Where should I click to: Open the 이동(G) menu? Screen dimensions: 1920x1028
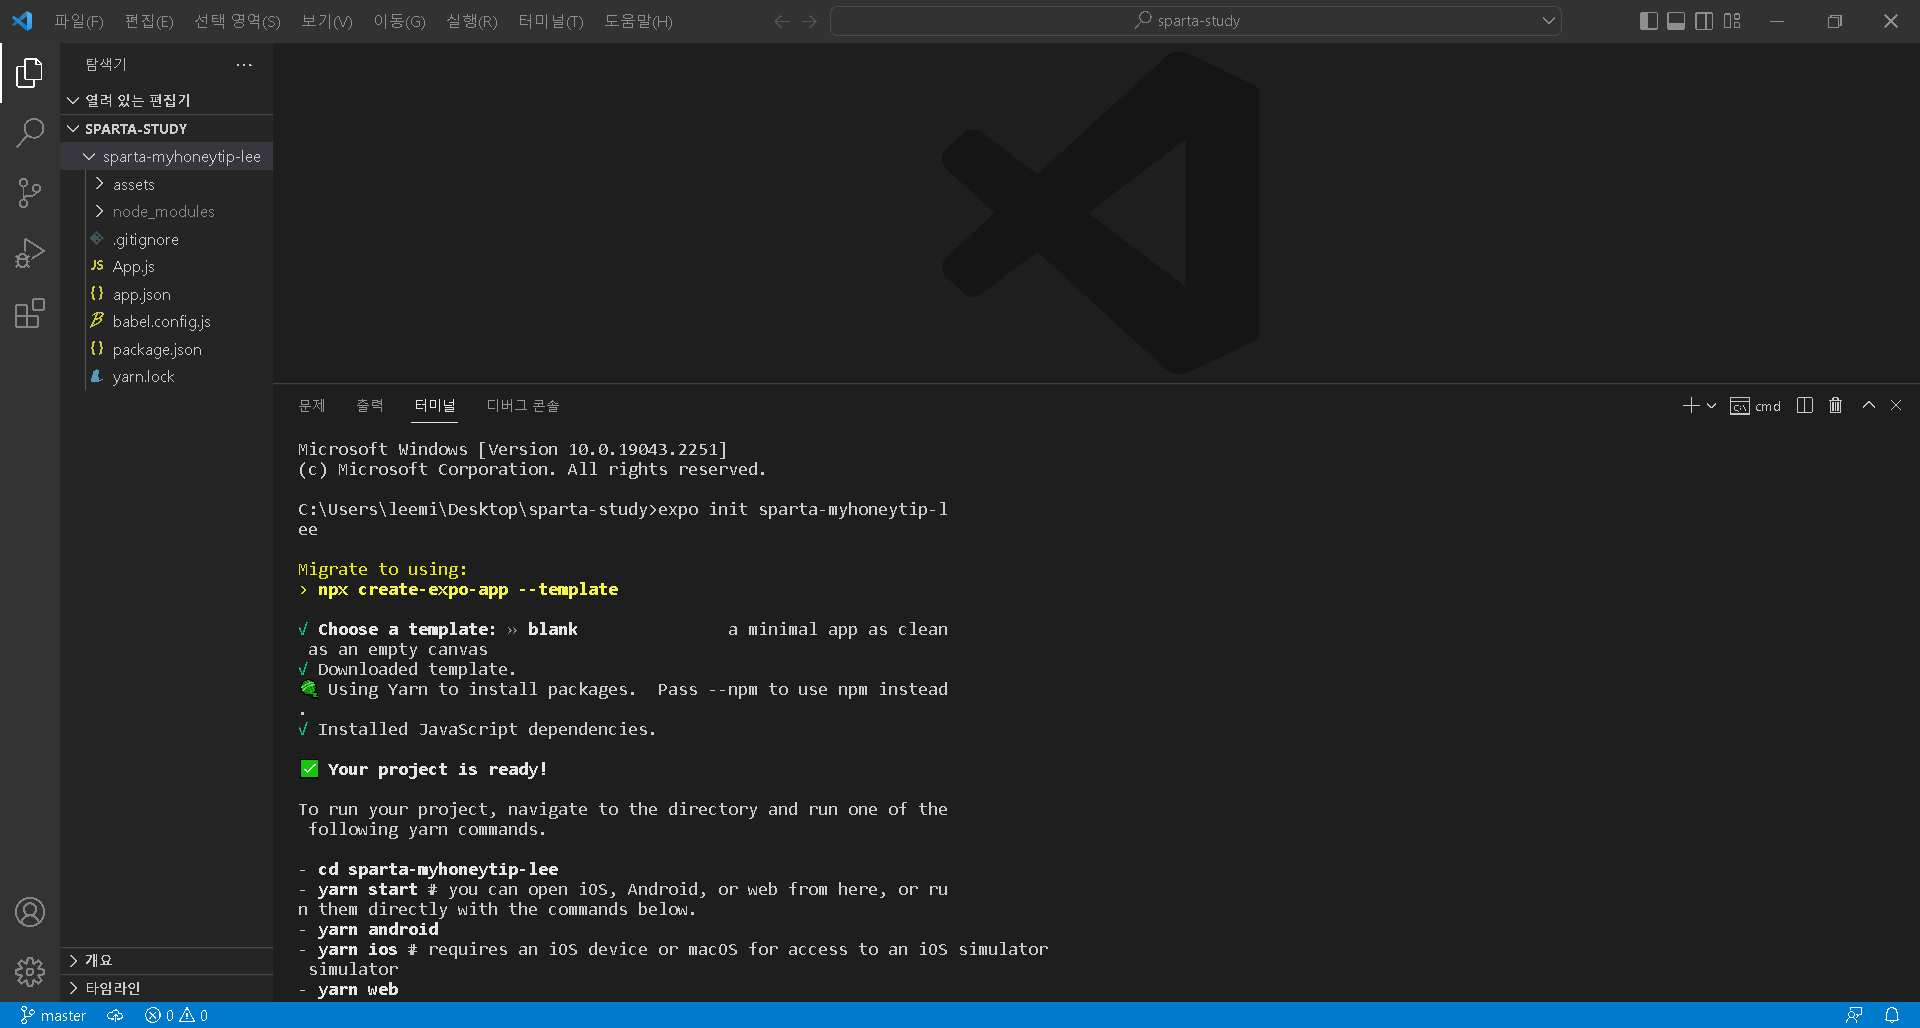tap(399, 21)
